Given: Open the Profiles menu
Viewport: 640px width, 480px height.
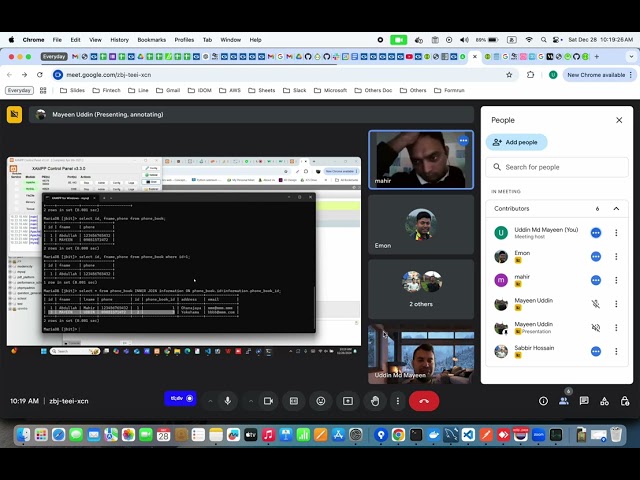Looking at the screenshot, I should 184,40.
